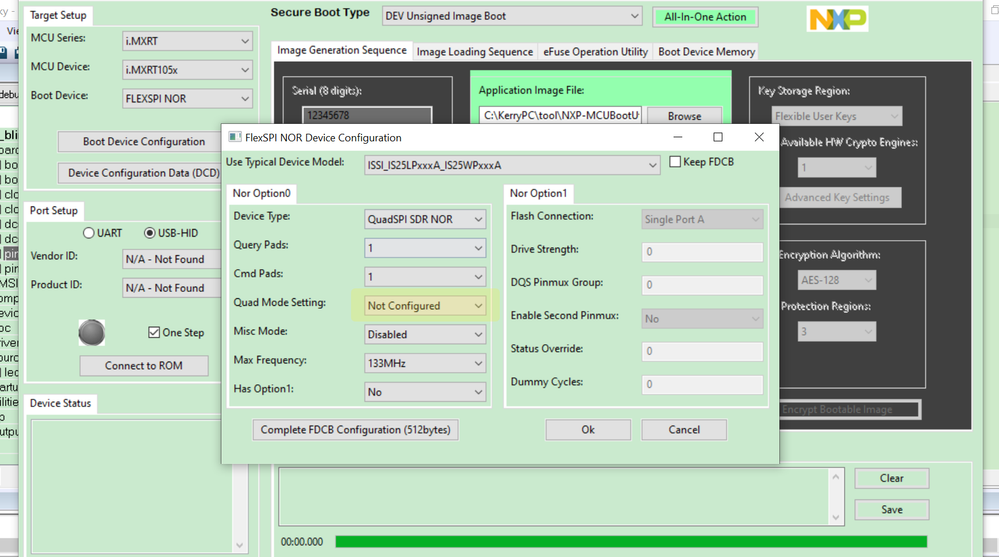999x557 pixels.
Task: Click the Dummy Cycles field
Action: tap(702, 384)
